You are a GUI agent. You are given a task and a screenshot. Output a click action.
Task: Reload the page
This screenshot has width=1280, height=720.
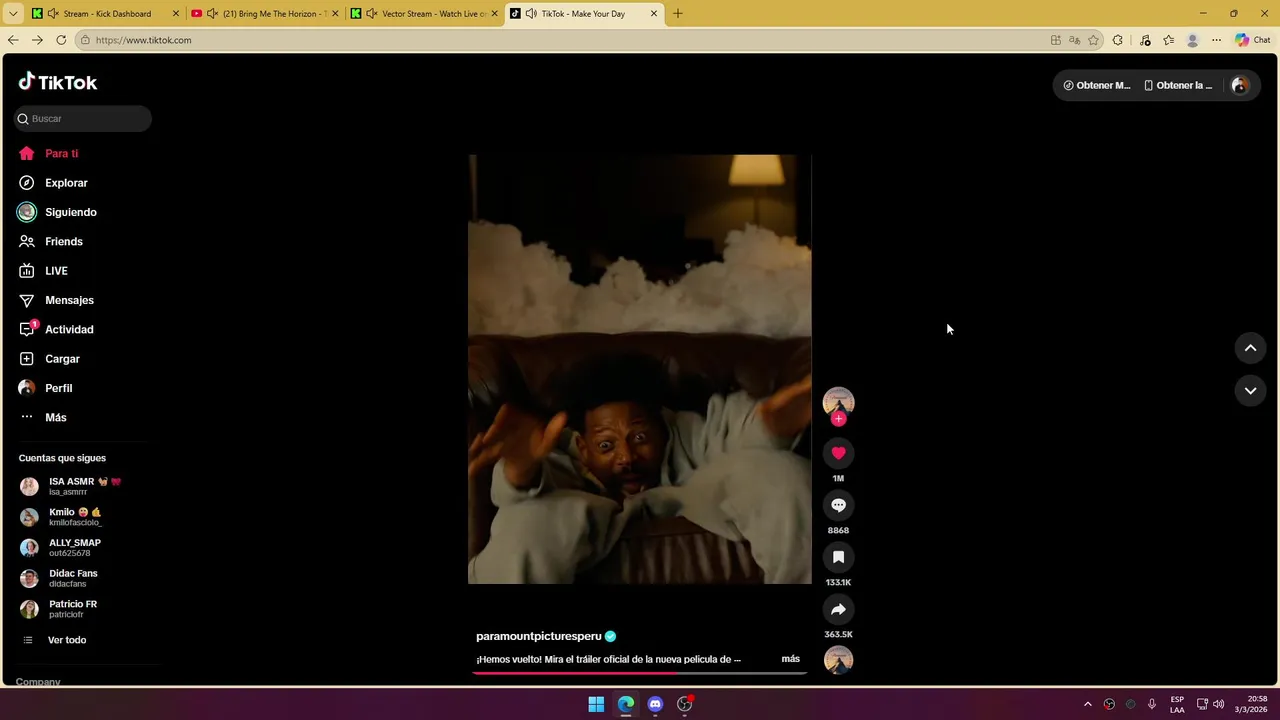point(61,40)
